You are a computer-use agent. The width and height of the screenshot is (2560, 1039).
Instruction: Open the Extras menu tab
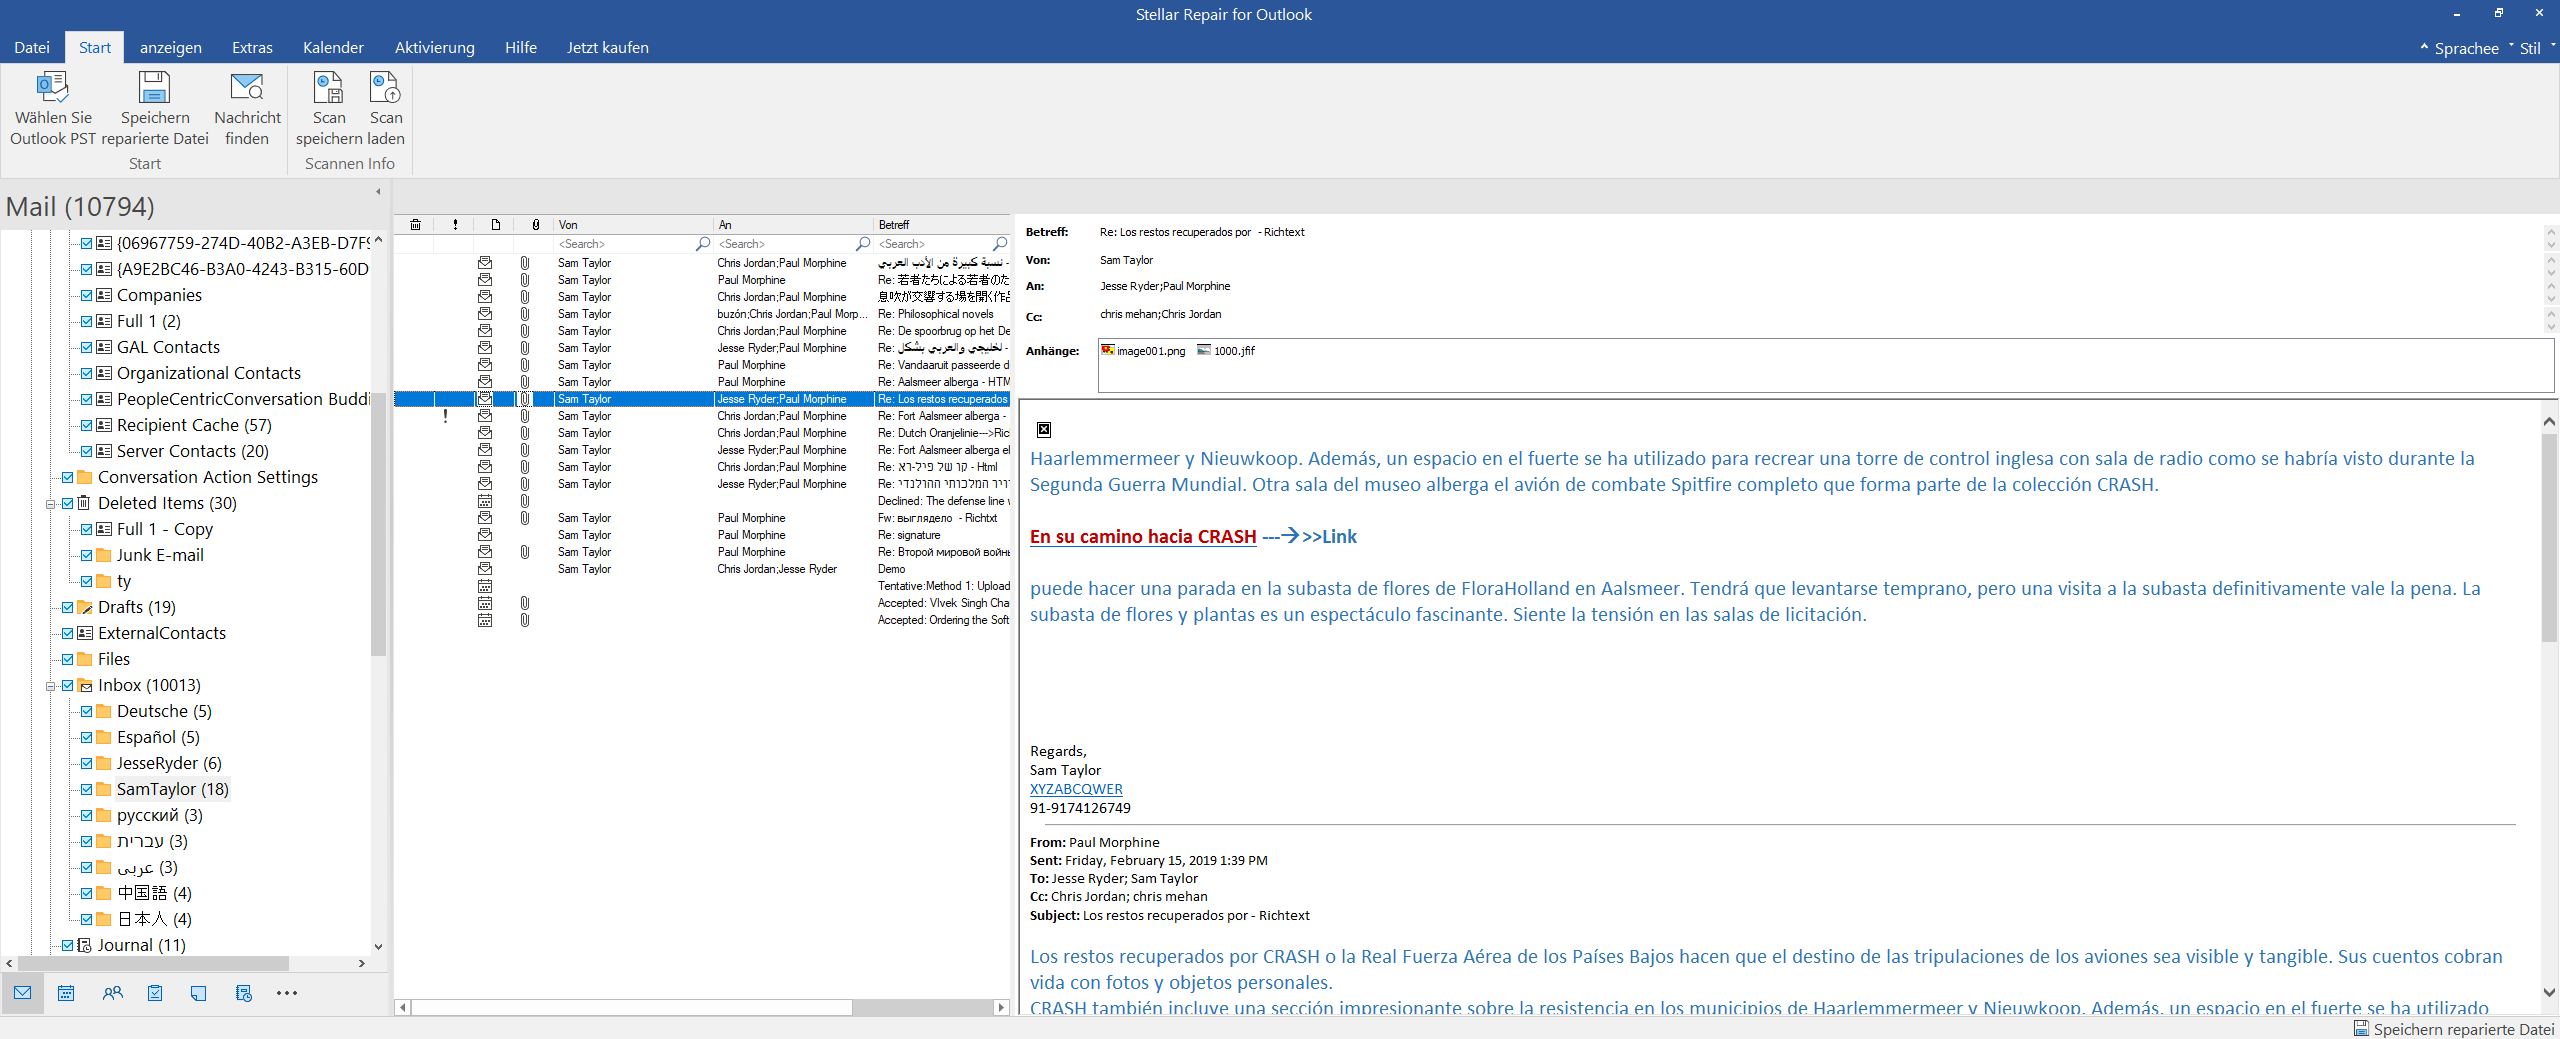click(x=252, y=48)
